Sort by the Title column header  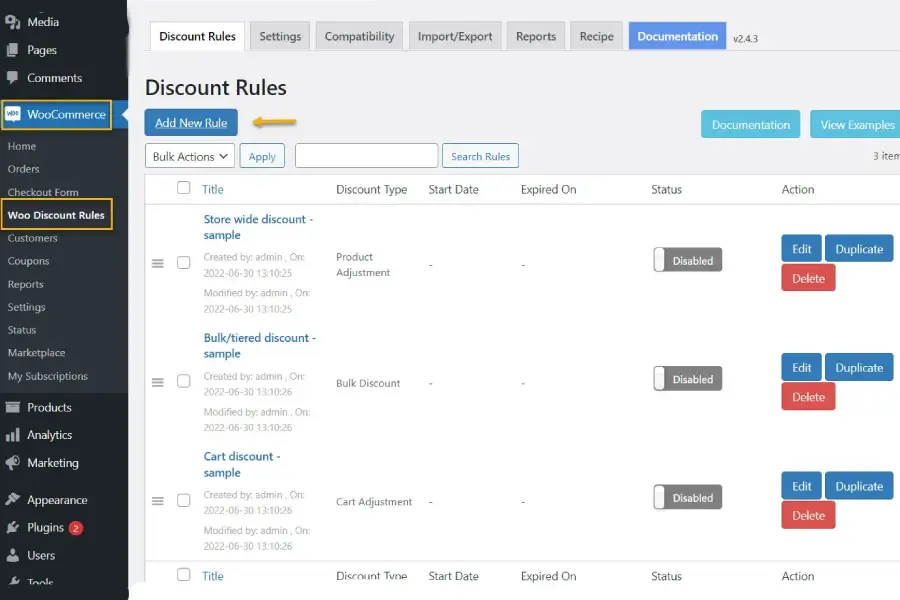tap(212, 189)
